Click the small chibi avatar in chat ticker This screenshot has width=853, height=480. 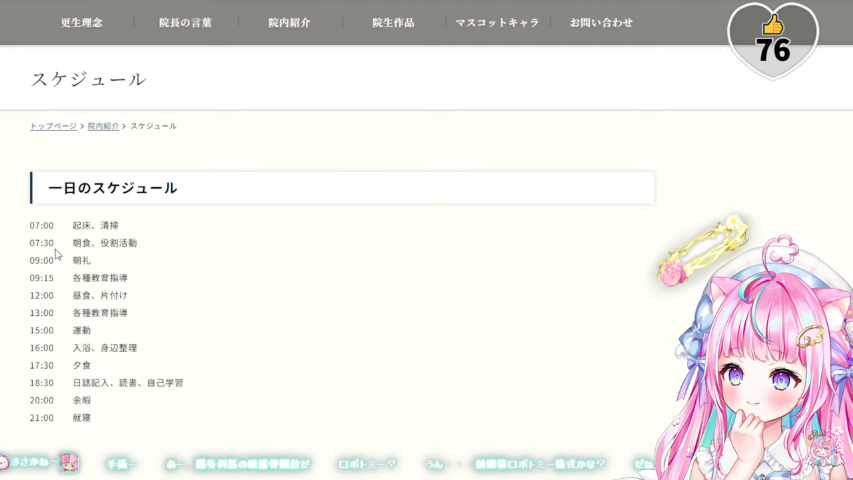point(69,463)
